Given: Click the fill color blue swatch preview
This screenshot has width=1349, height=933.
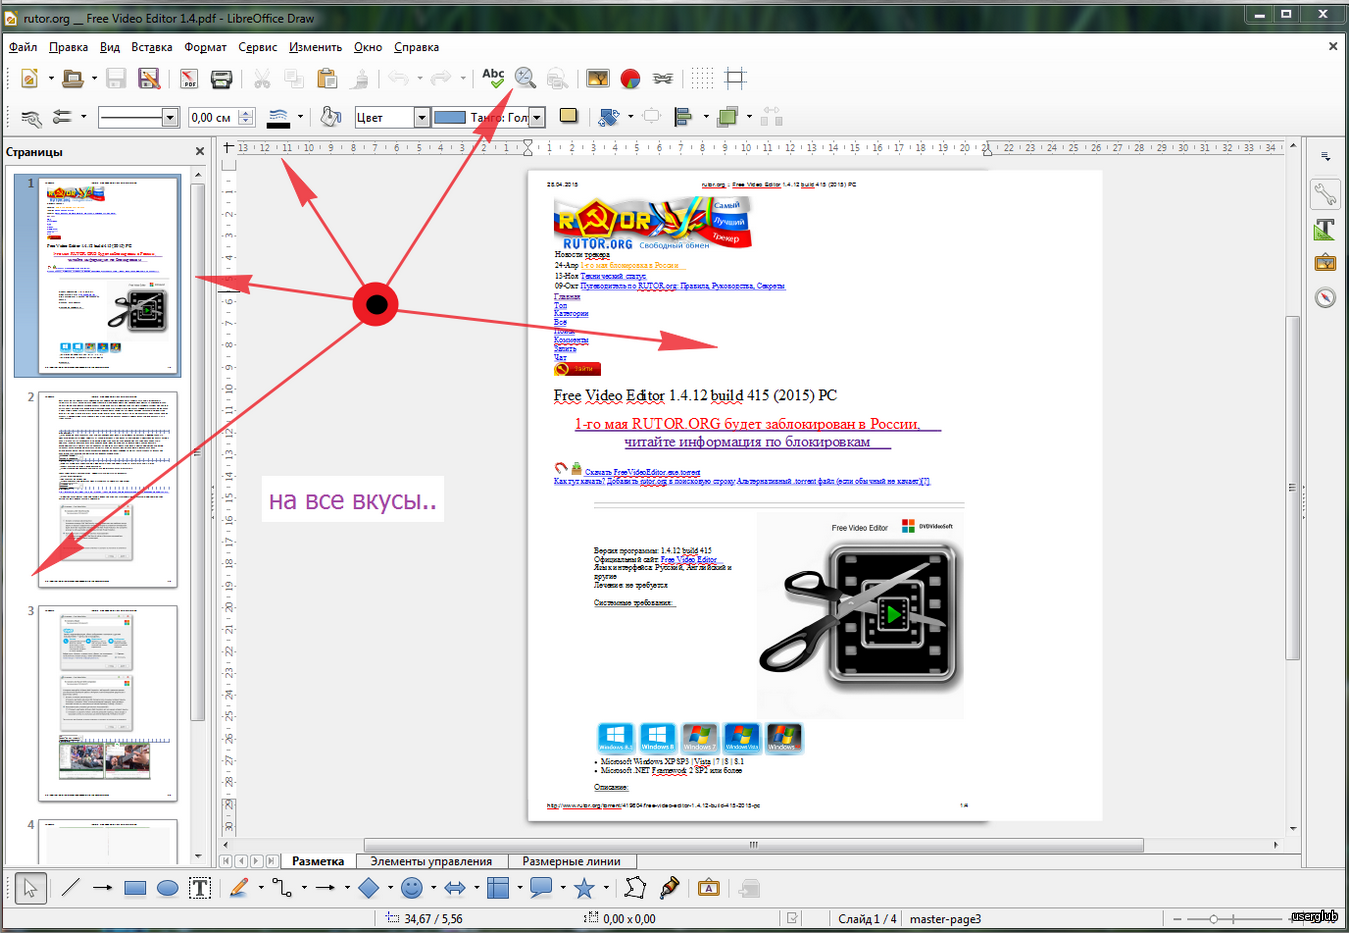Looking at the screenshot, I should tap(449, 117).
